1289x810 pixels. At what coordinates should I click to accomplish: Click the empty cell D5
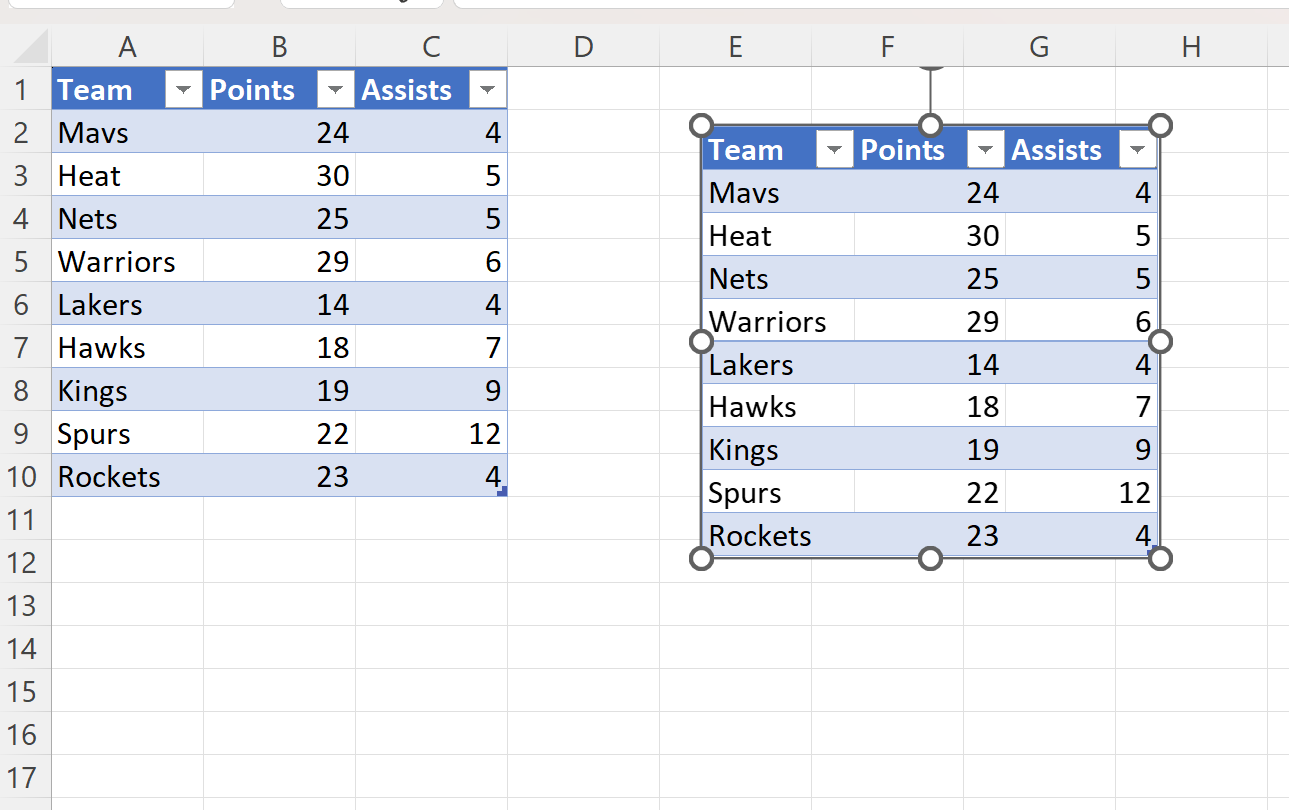(x=583, y=261)
